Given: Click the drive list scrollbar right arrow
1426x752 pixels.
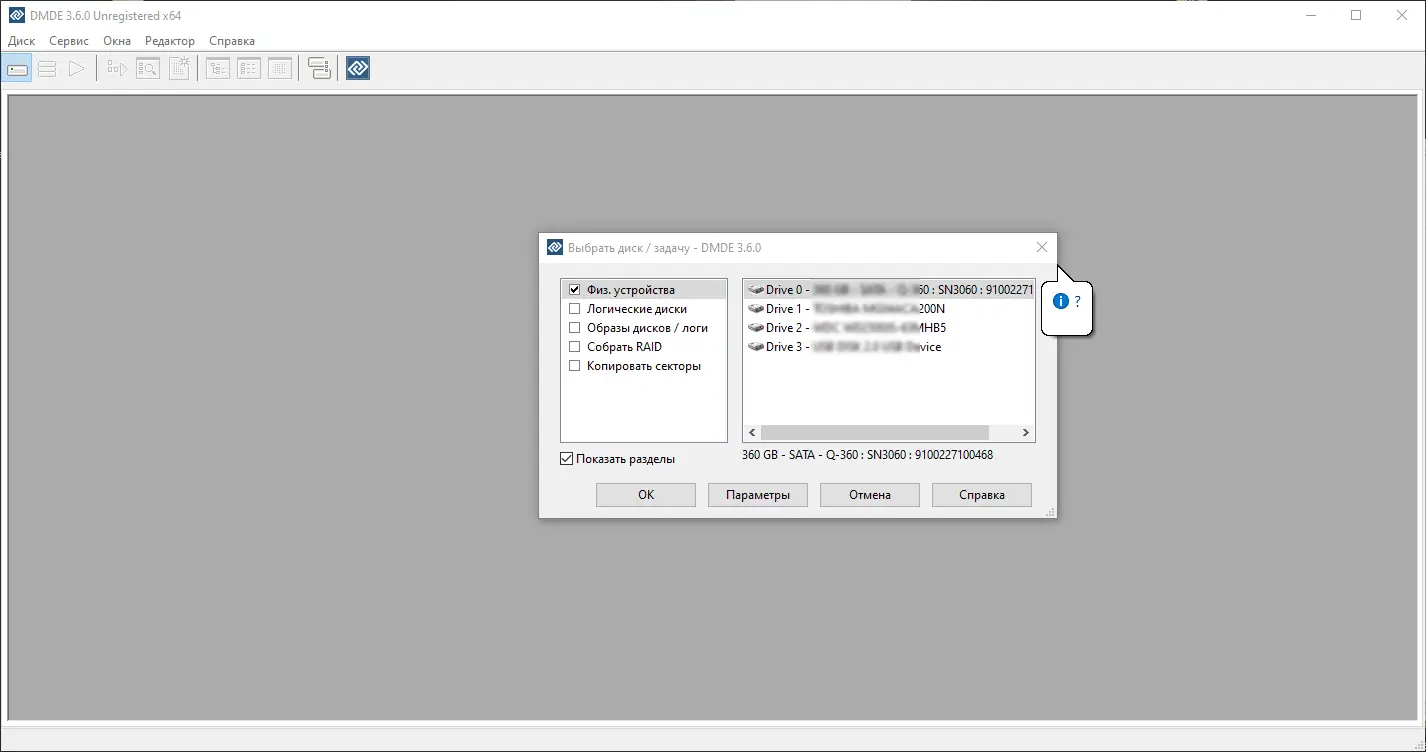Looking at the screenshot, I should pos(1025,433).
